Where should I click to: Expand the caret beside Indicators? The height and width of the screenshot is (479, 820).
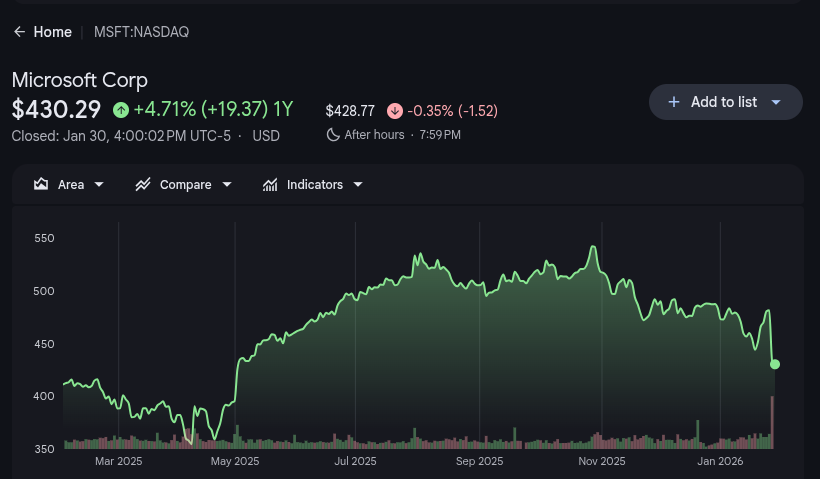[358, 185]
